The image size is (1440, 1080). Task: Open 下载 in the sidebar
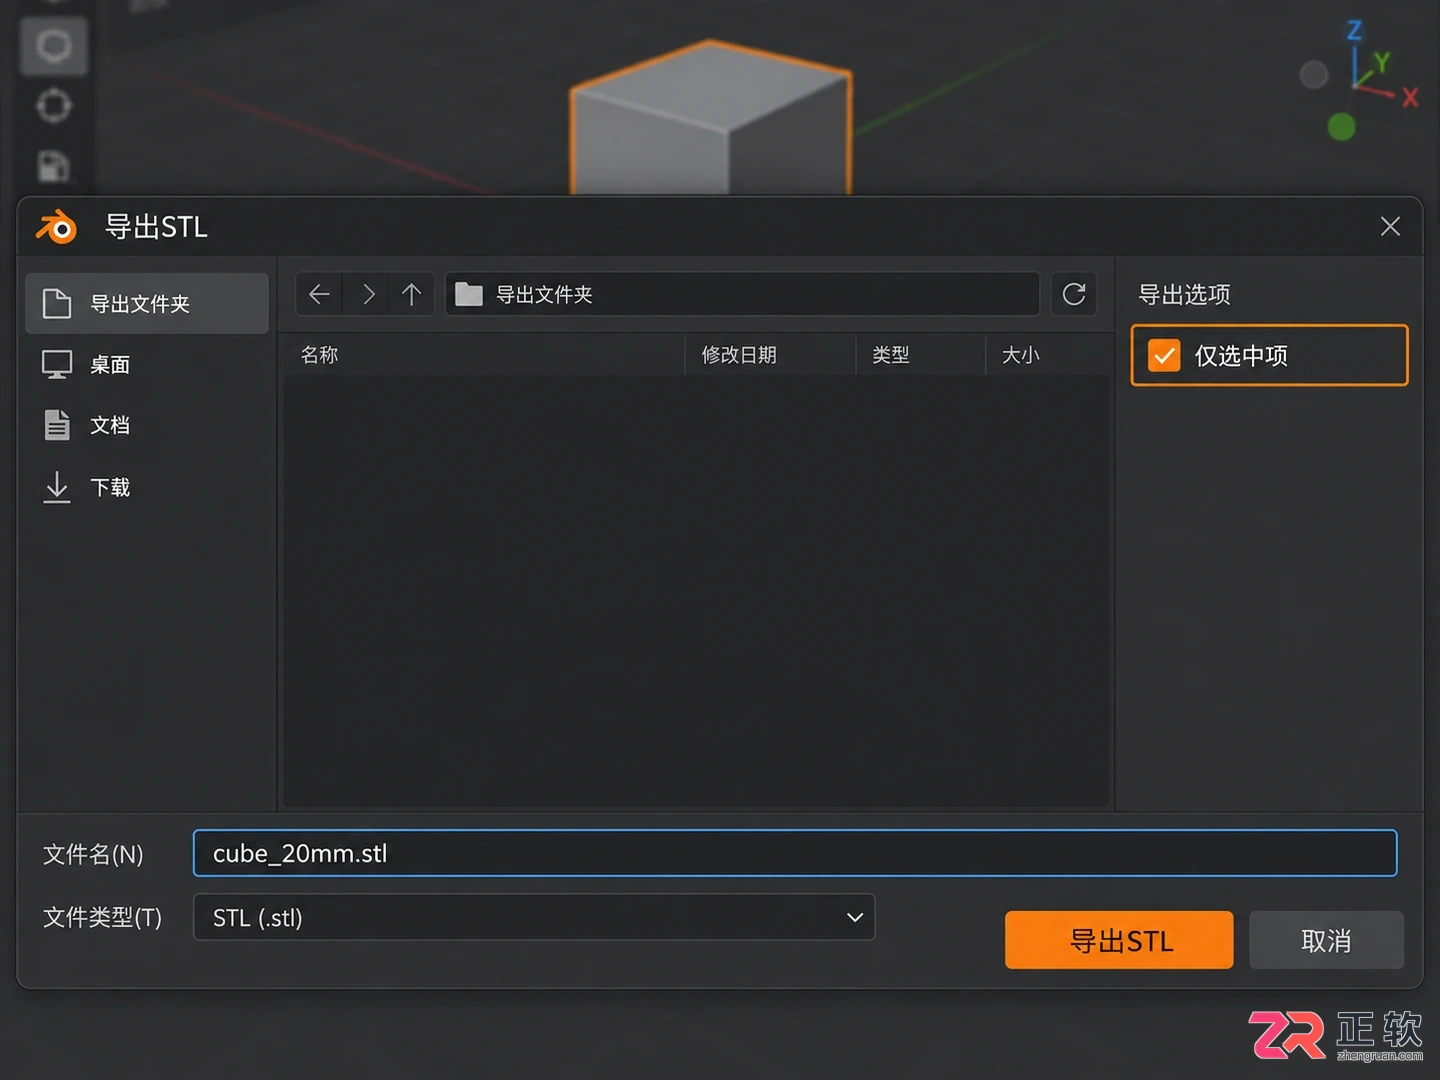tap(147, 487)
